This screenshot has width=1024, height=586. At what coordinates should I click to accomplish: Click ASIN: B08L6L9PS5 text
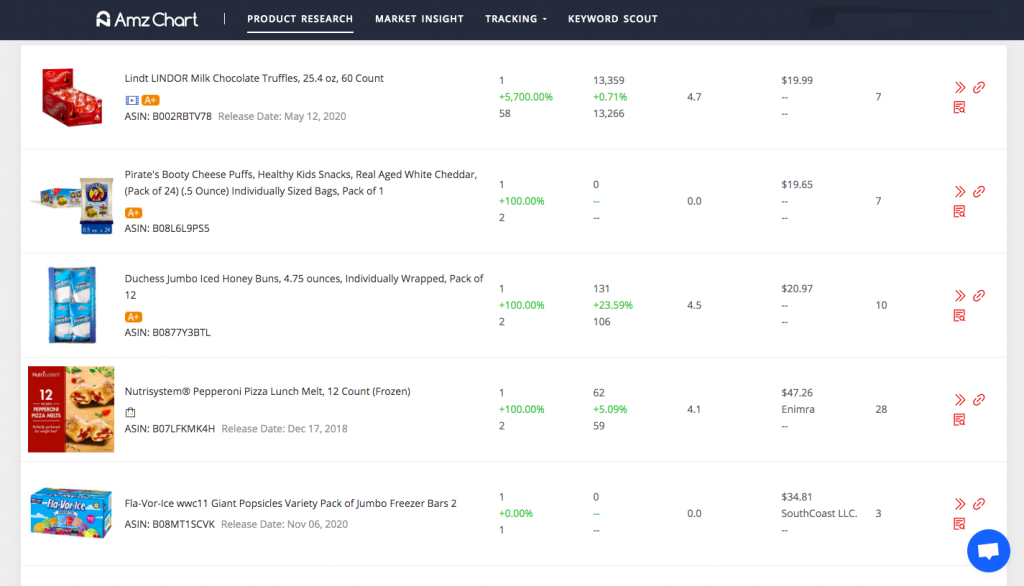[x=167, y=228]
